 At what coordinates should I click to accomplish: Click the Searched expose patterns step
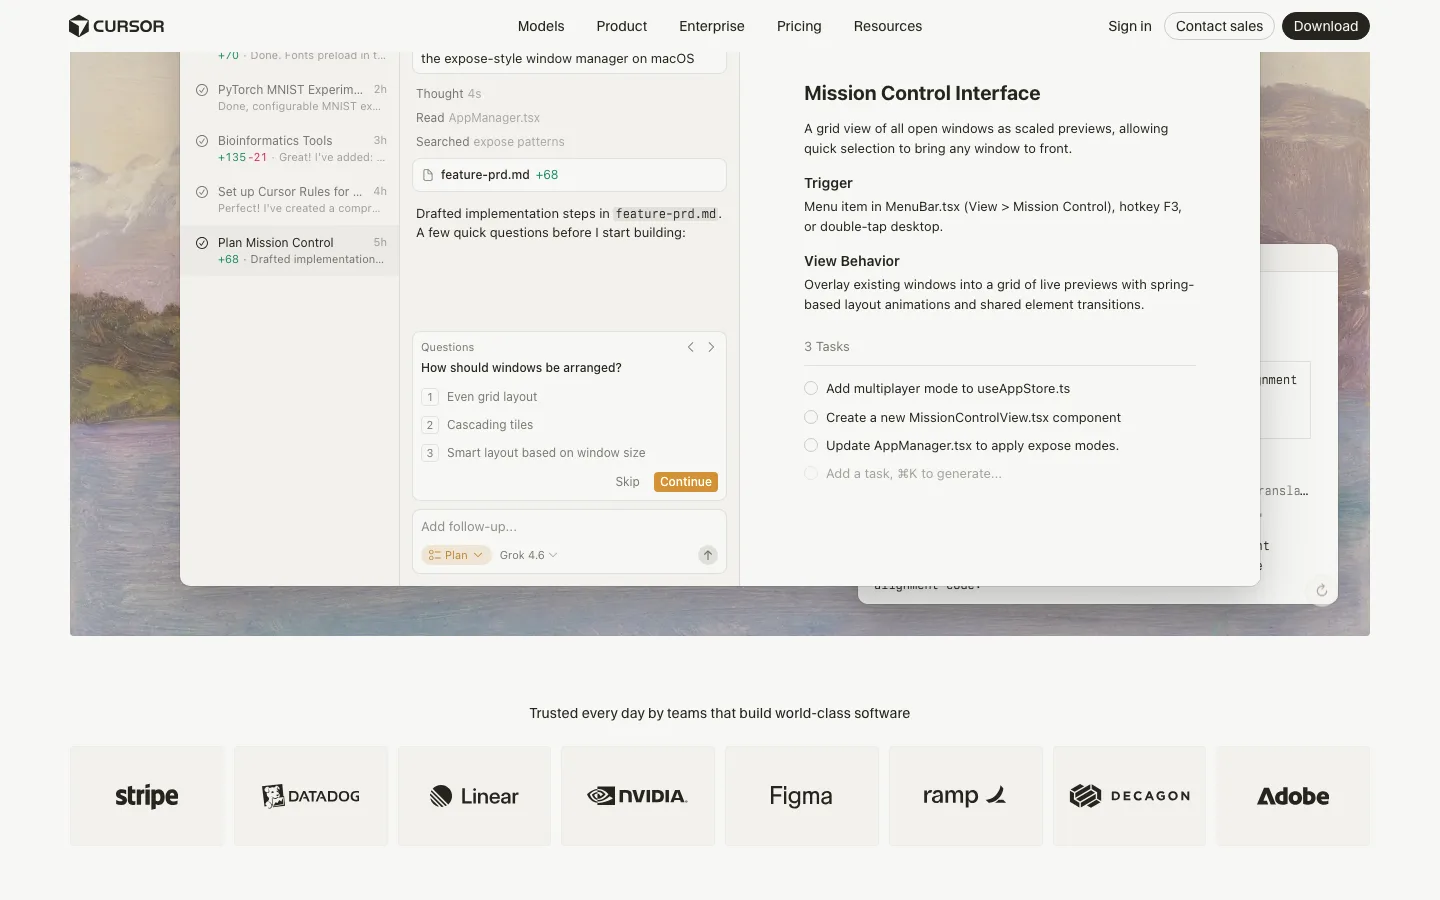click(x=490, y=142)
